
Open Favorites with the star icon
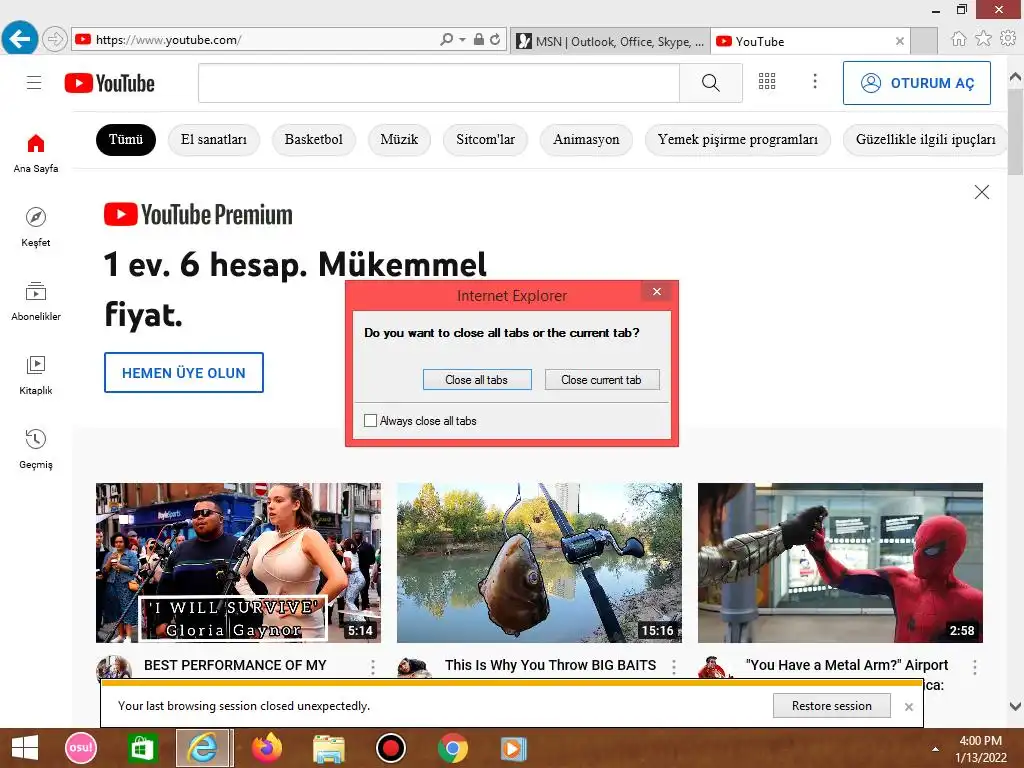(983, 39)
